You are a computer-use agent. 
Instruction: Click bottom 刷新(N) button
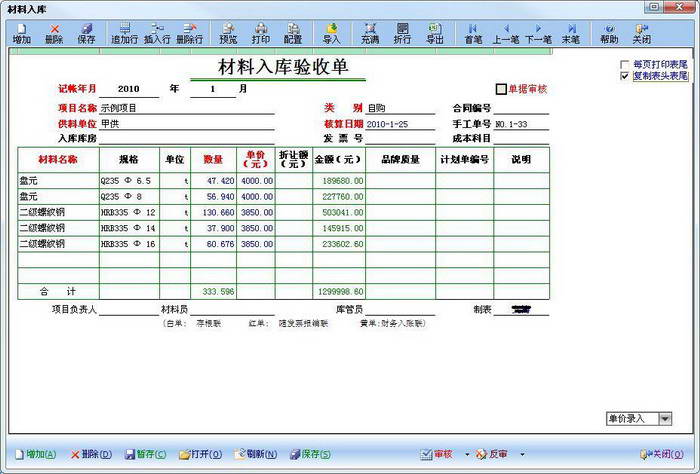tap(256, 454)
